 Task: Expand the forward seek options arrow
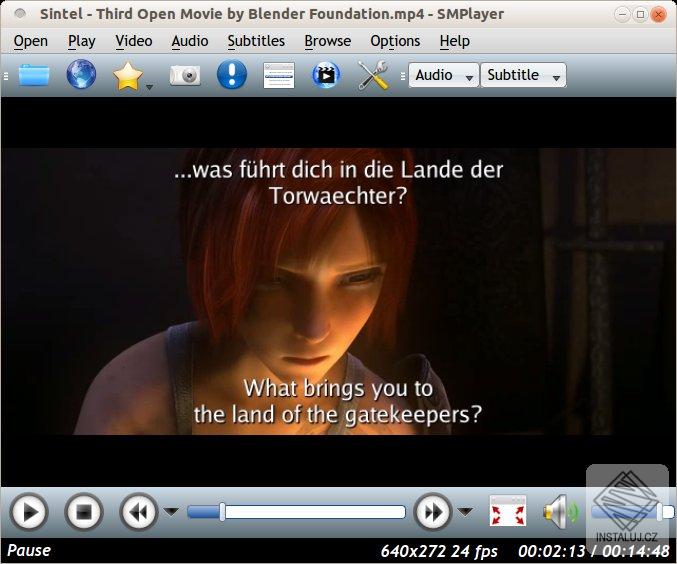(465, 512)
